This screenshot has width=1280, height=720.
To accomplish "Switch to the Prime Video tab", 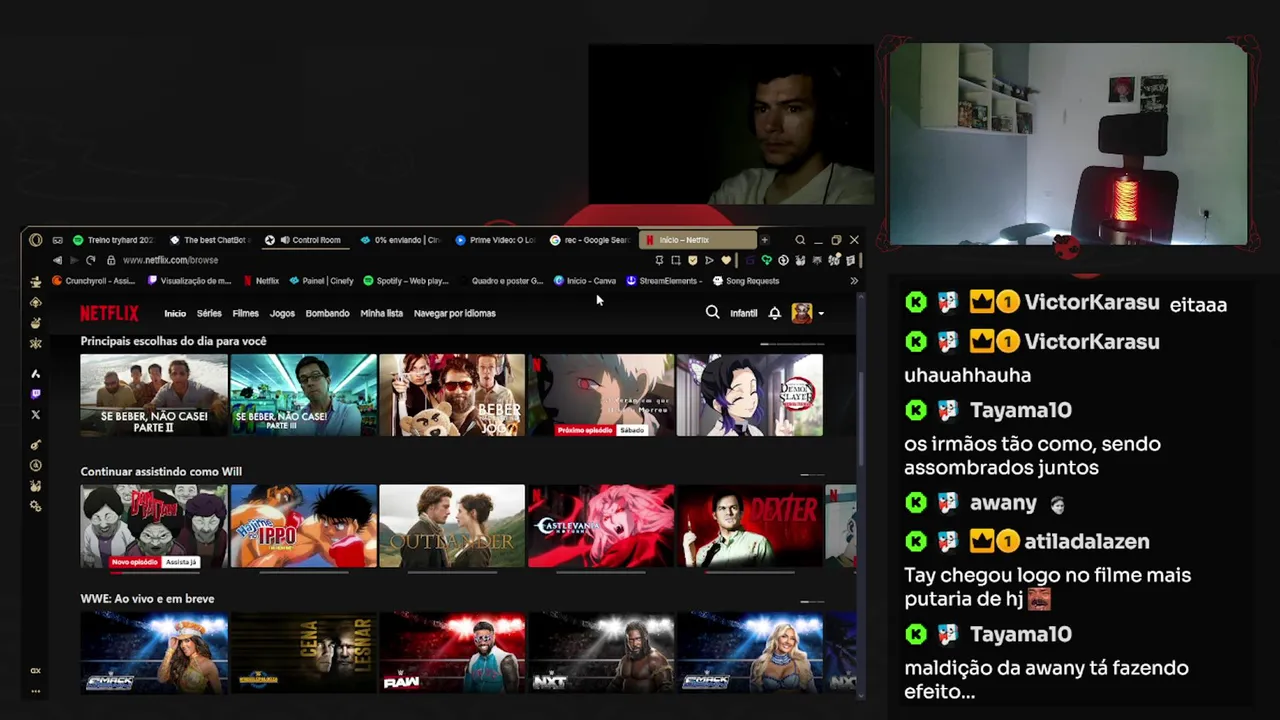I will [x=495, y=240].
